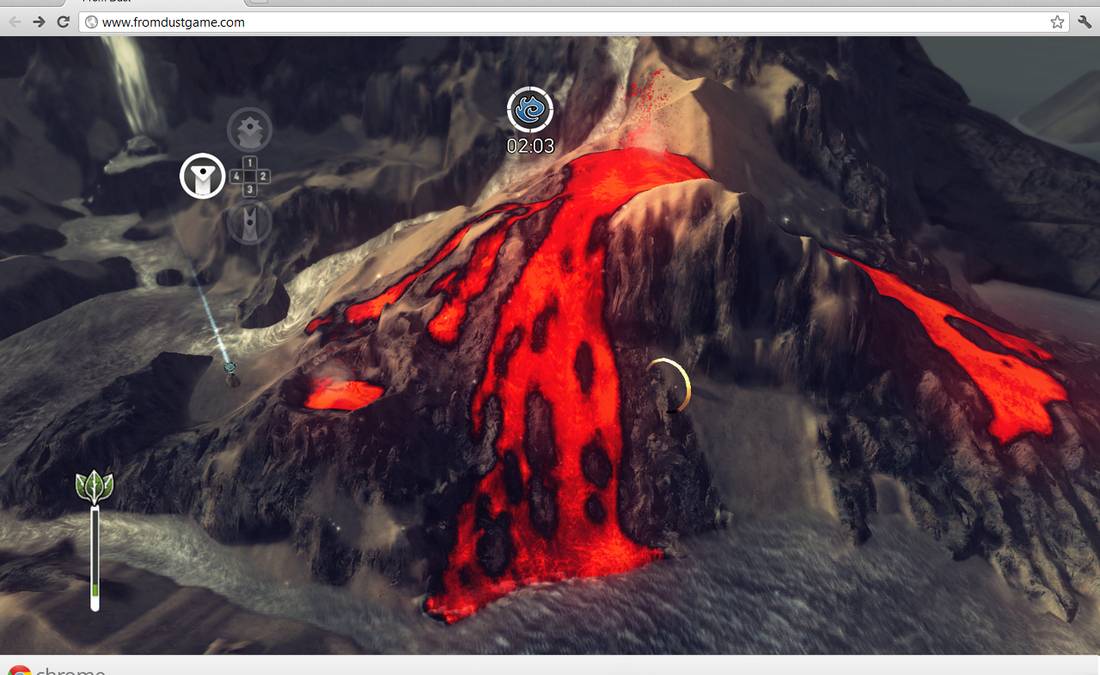Open Chrome's wrench settings menu

pos(1085,22)
